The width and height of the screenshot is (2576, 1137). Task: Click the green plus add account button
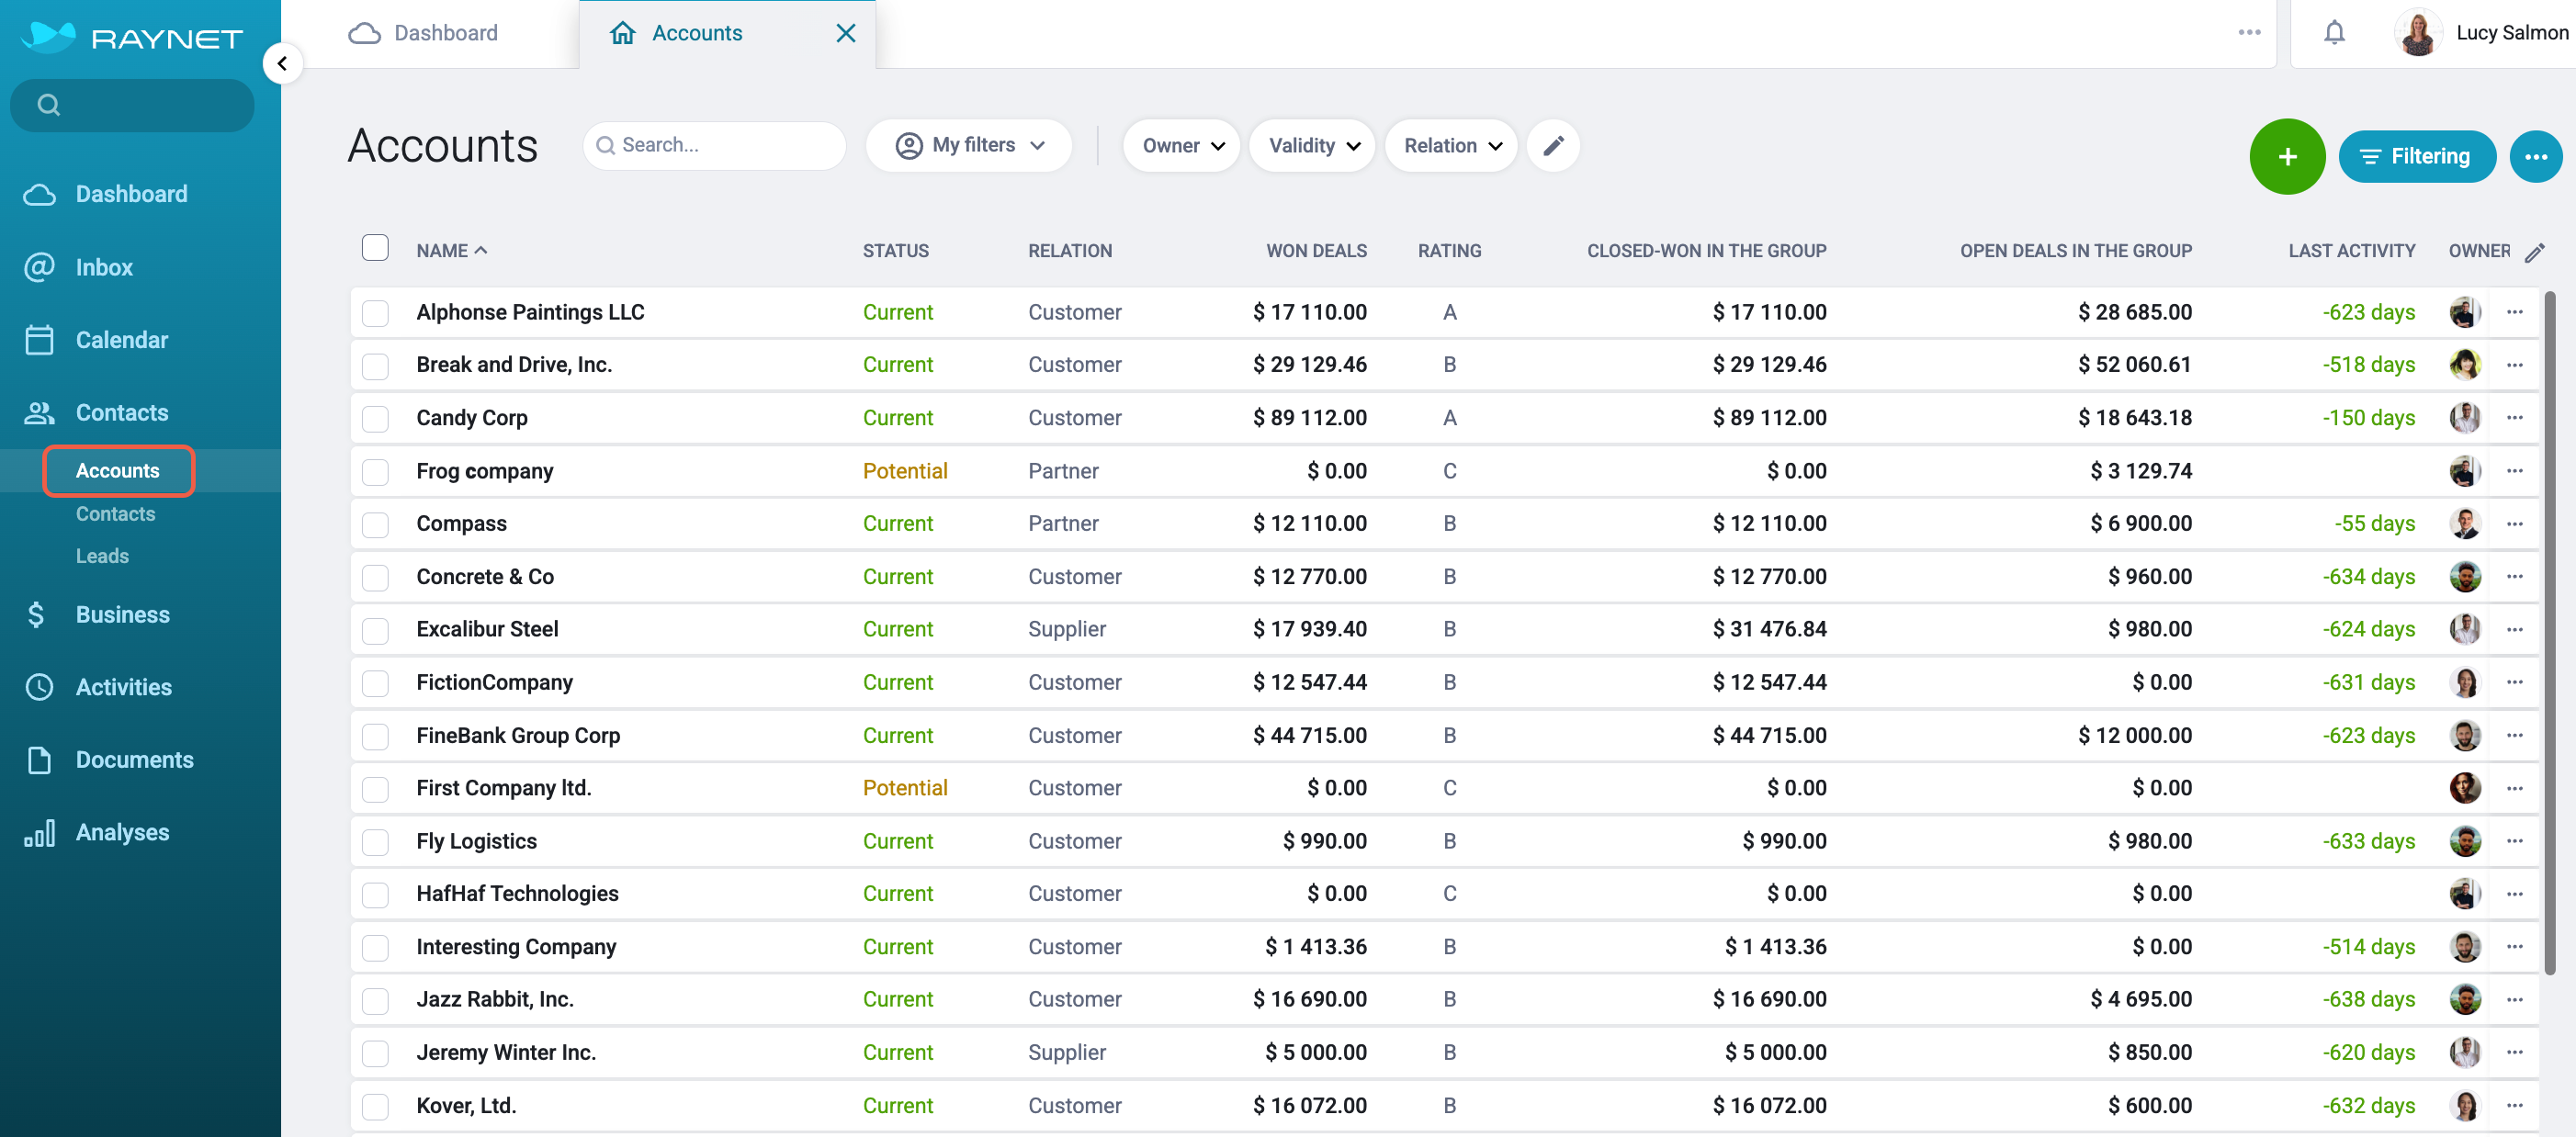coord(2286,156)
